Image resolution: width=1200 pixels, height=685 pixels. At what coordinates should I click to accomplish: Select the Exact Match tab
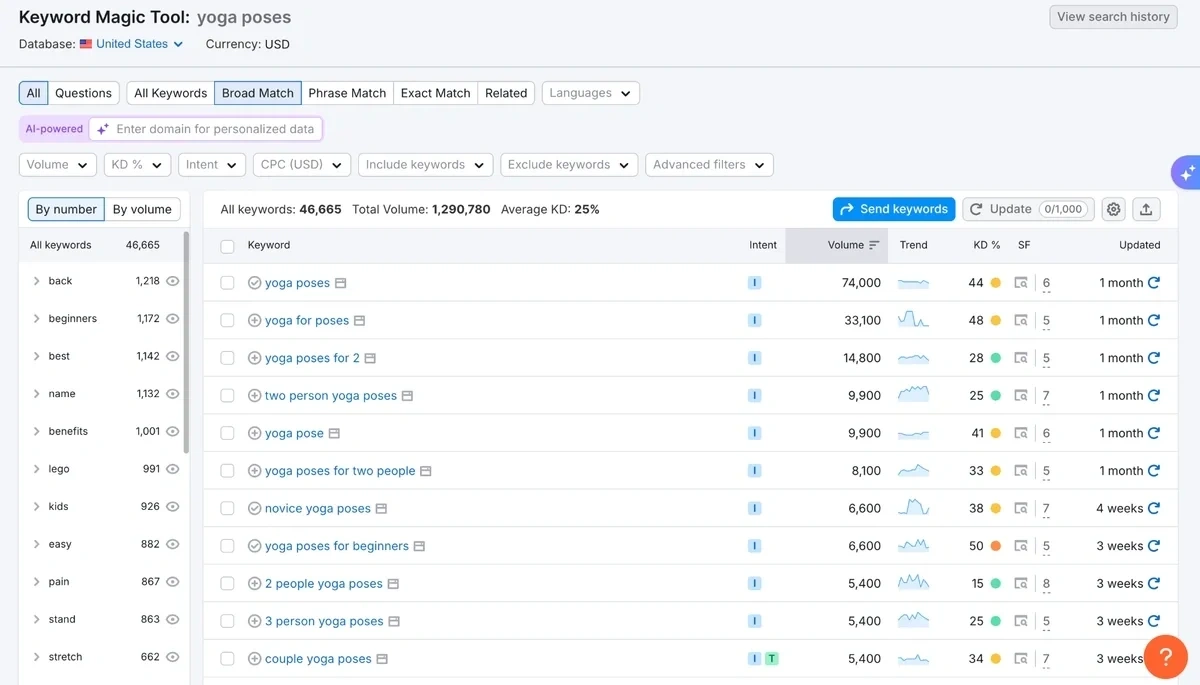point(435,92)
